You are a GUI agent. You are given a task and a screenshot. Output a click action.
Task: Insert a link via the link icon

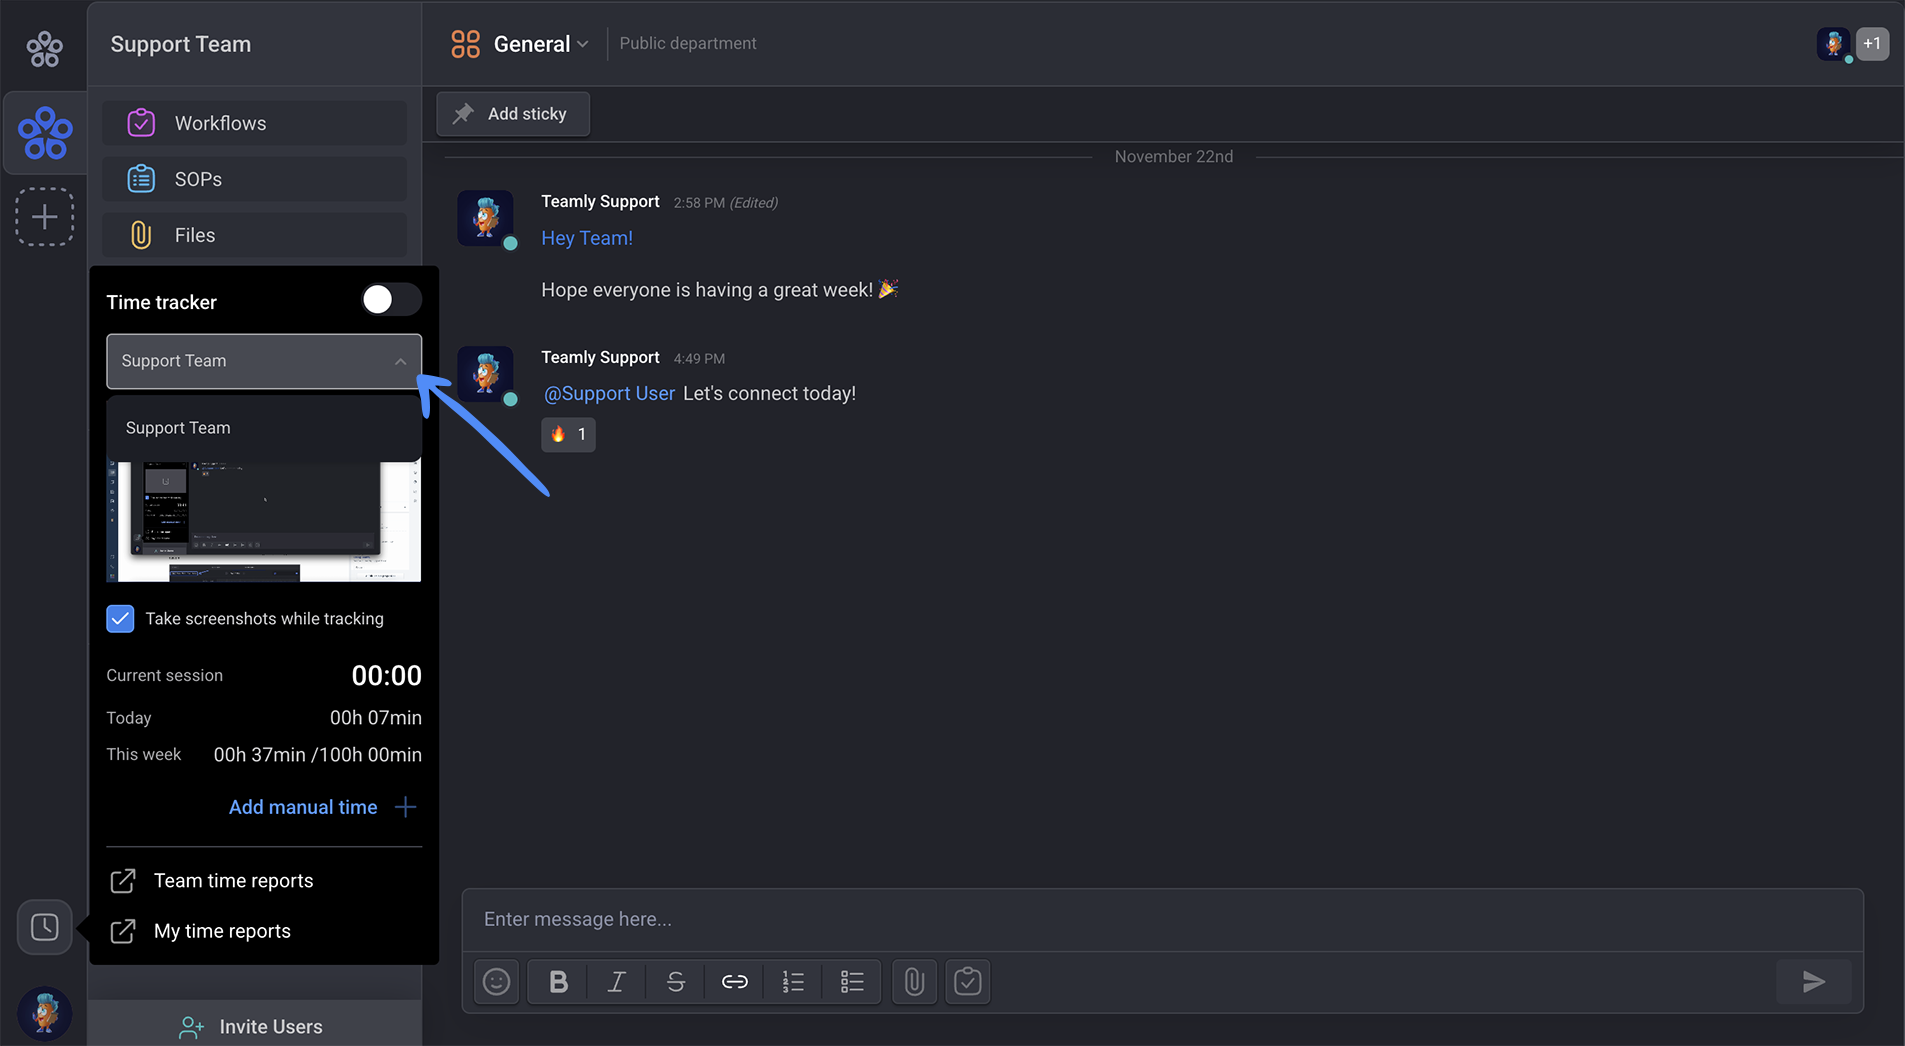pyautogui.click(x=734, y=982)
